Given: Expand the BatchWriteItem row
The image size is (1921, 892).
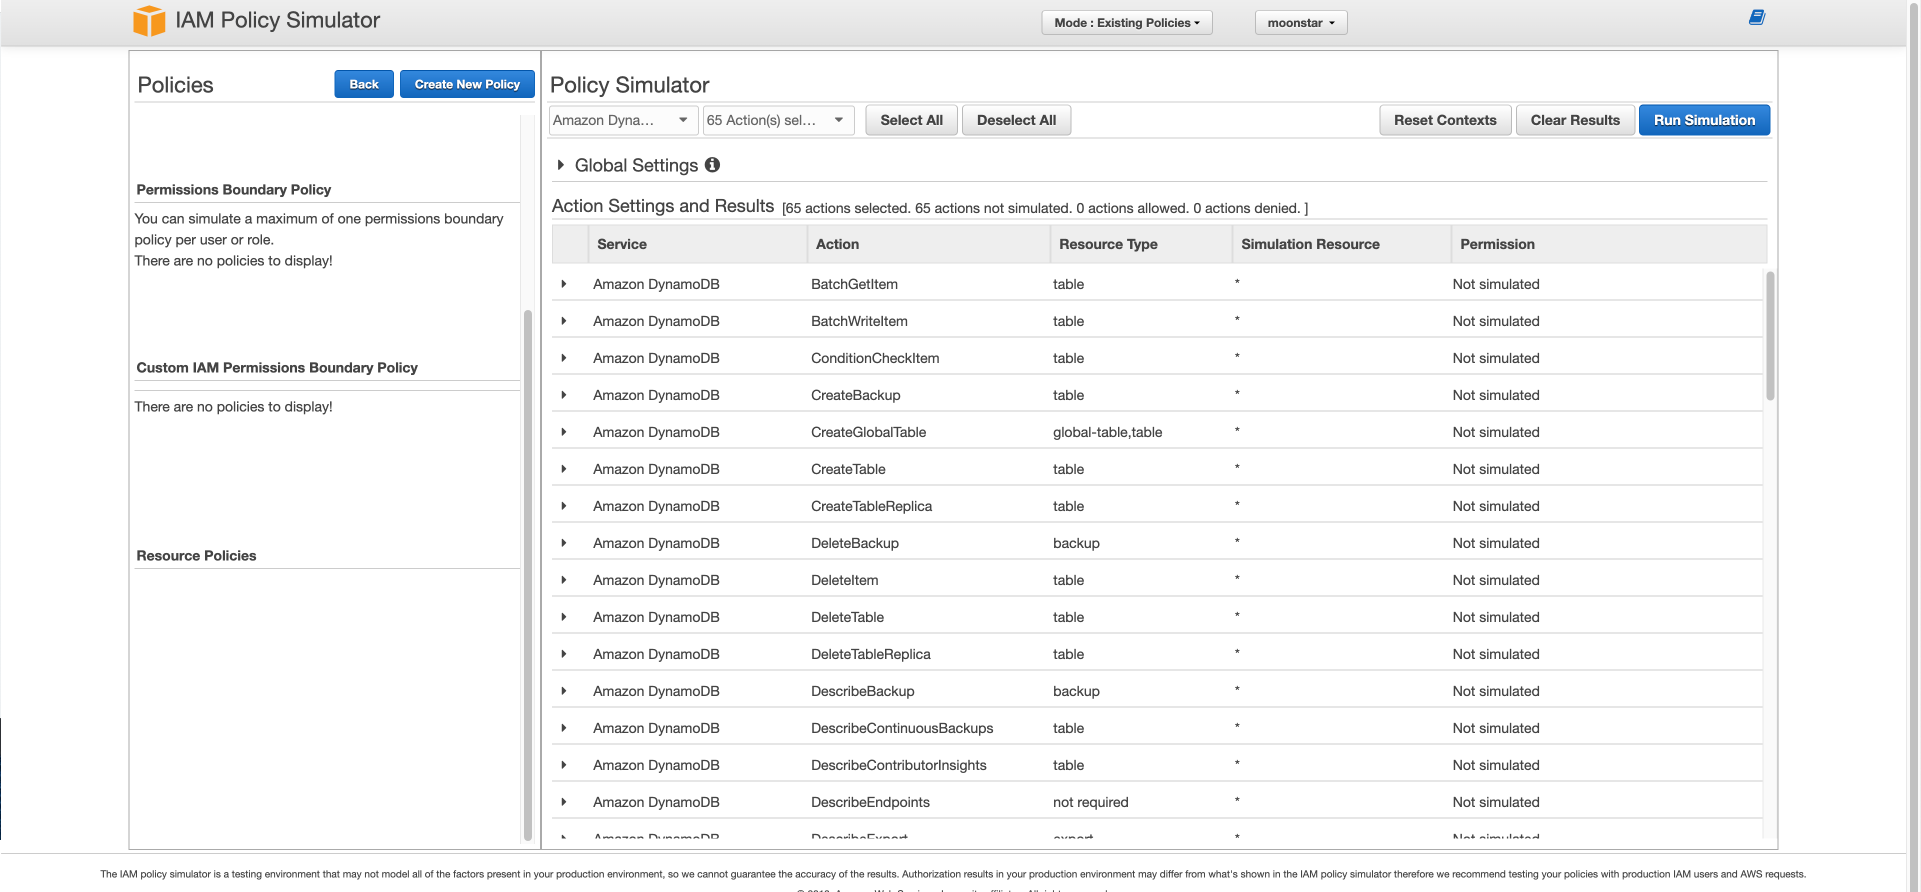Looking at the screenshot, I should pos(564,321).
